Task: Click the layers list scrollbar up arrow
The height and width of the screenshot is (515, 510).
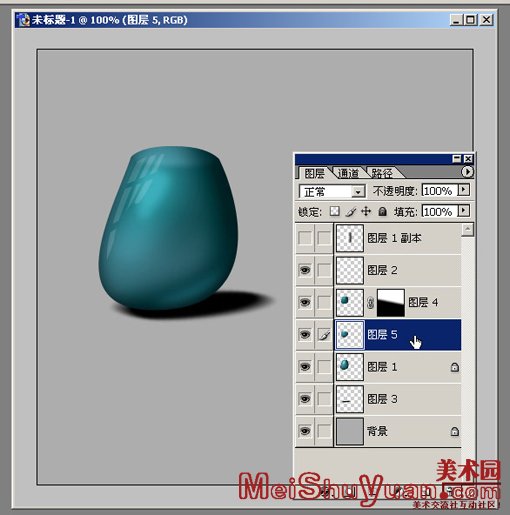Action: [467, 229]
